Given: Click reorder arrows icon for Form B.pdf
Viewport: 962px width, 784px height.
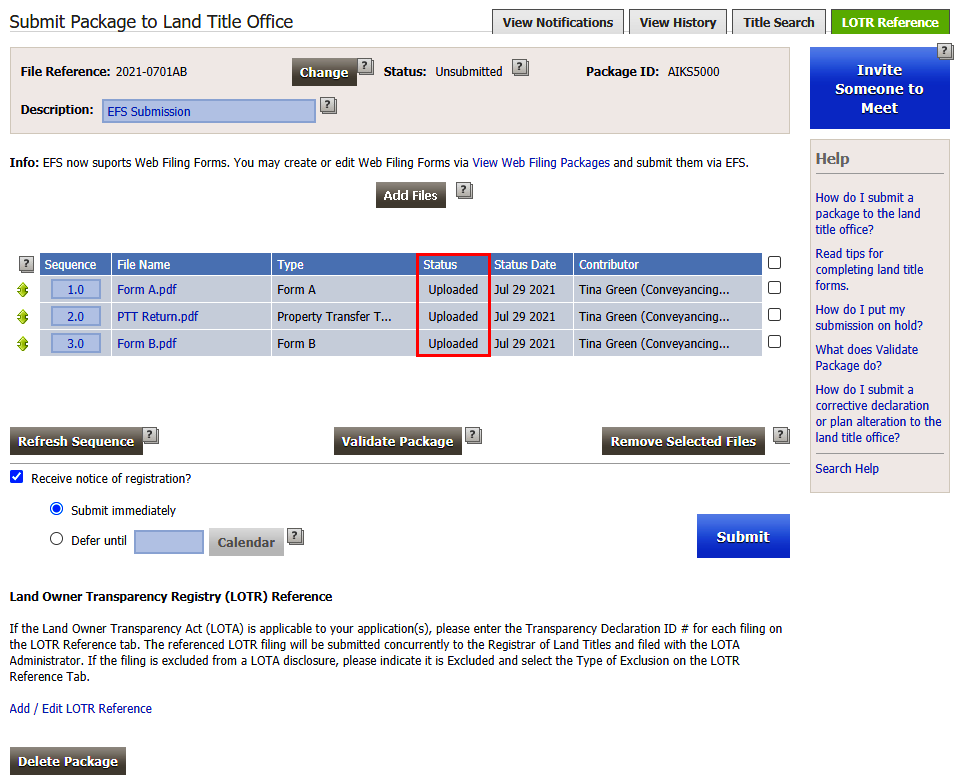Looking at the screenshot, I should coord(23,344).
